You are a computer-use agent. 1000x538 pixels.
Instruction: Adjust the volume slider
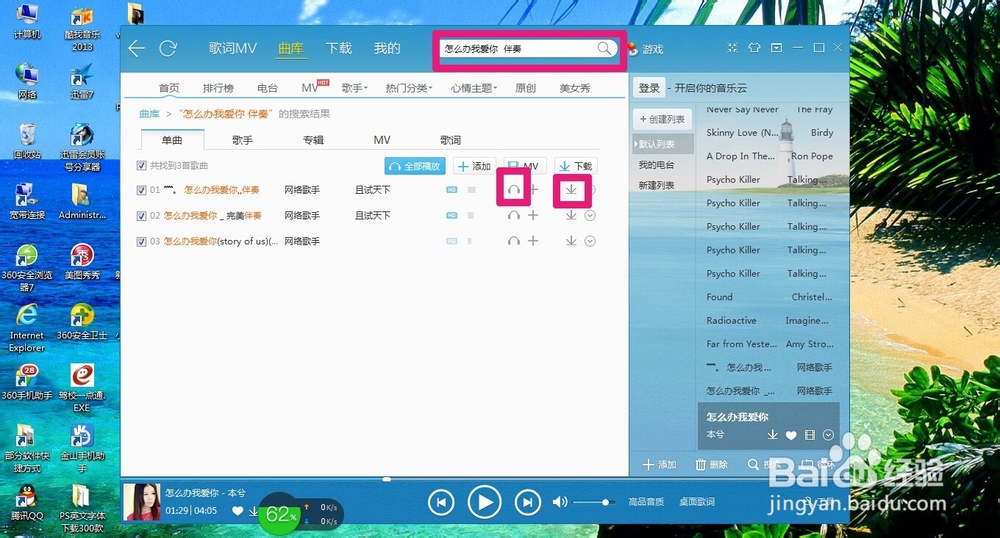tap(593, 502)
